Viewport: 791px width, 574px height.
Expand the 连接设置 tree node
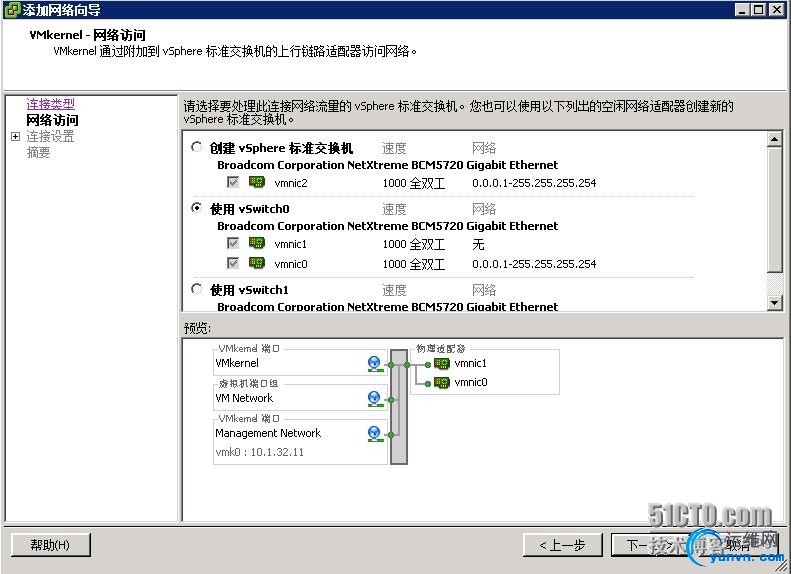(16, 136)
